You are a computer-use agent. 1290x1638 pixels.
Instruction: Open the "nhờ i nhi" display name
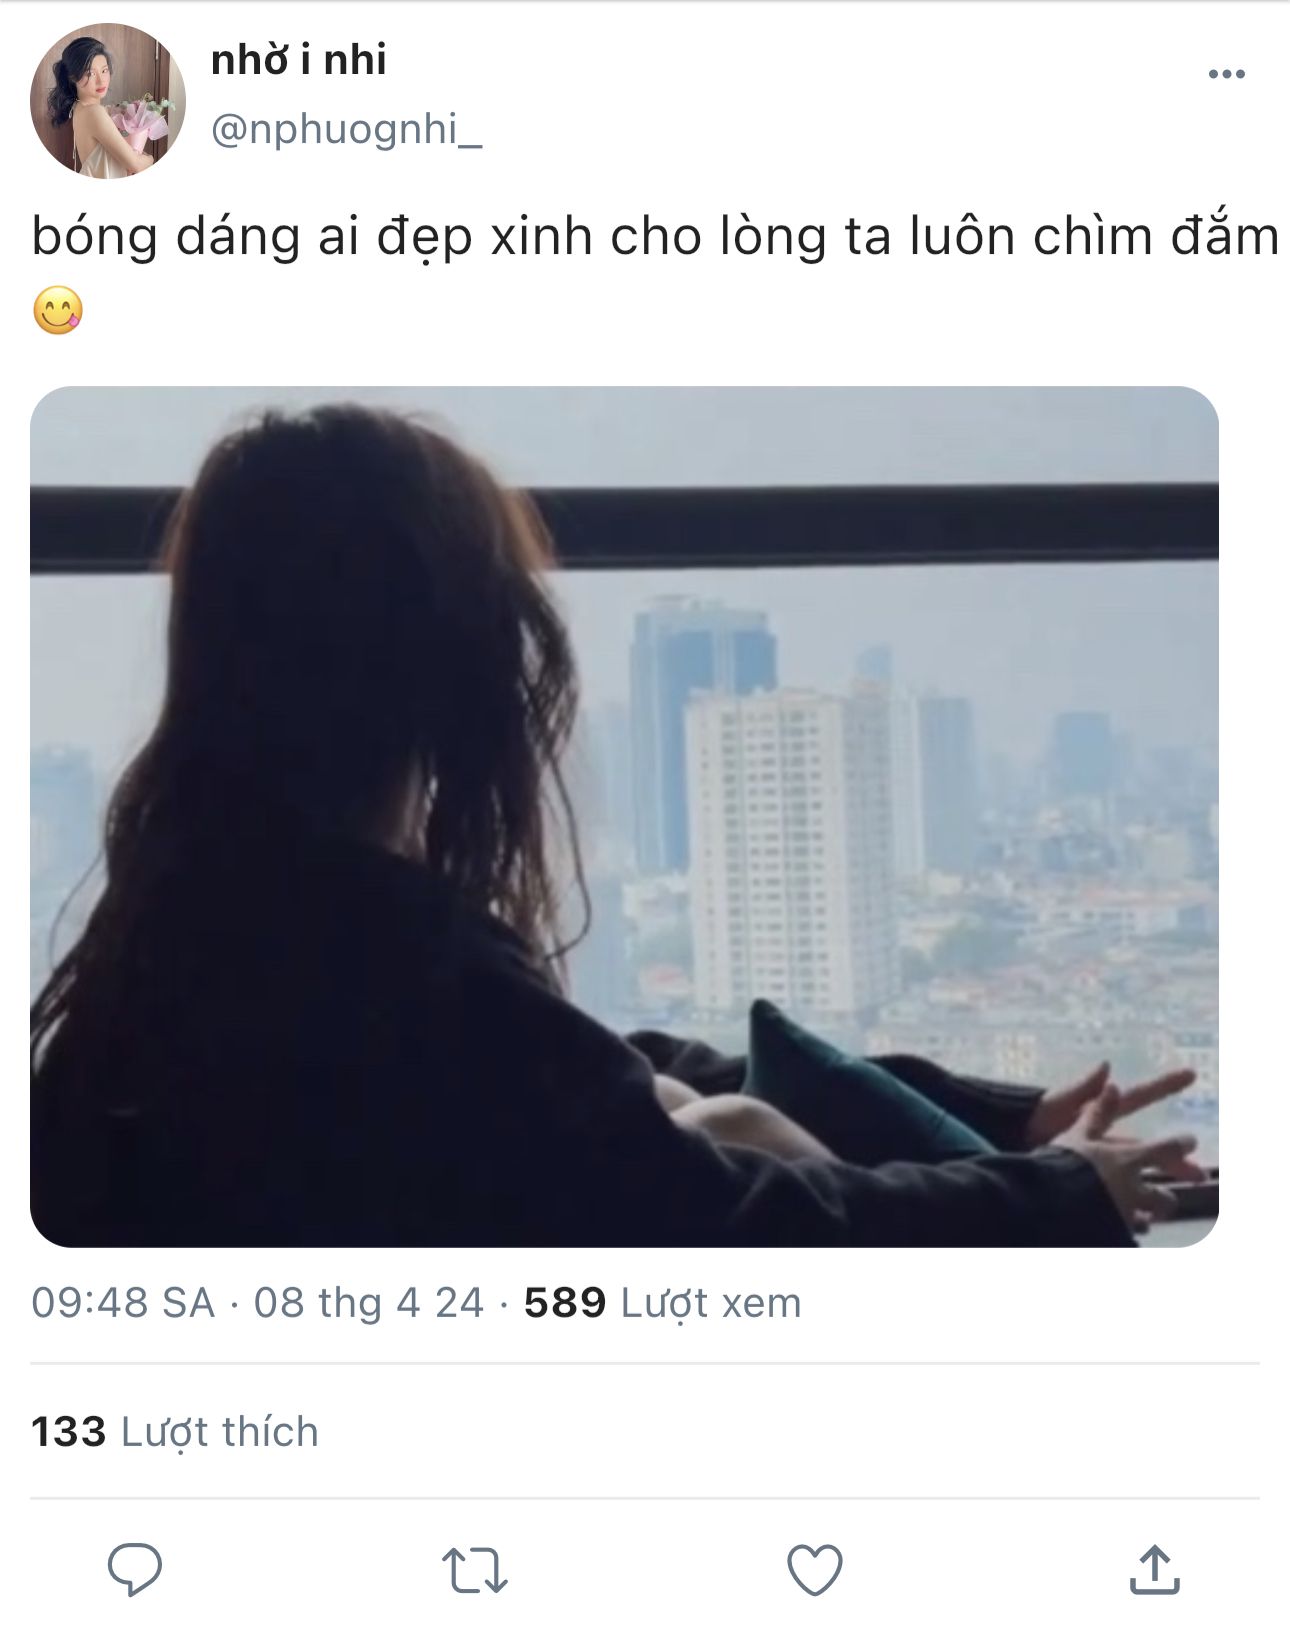(x=299, y=60)
